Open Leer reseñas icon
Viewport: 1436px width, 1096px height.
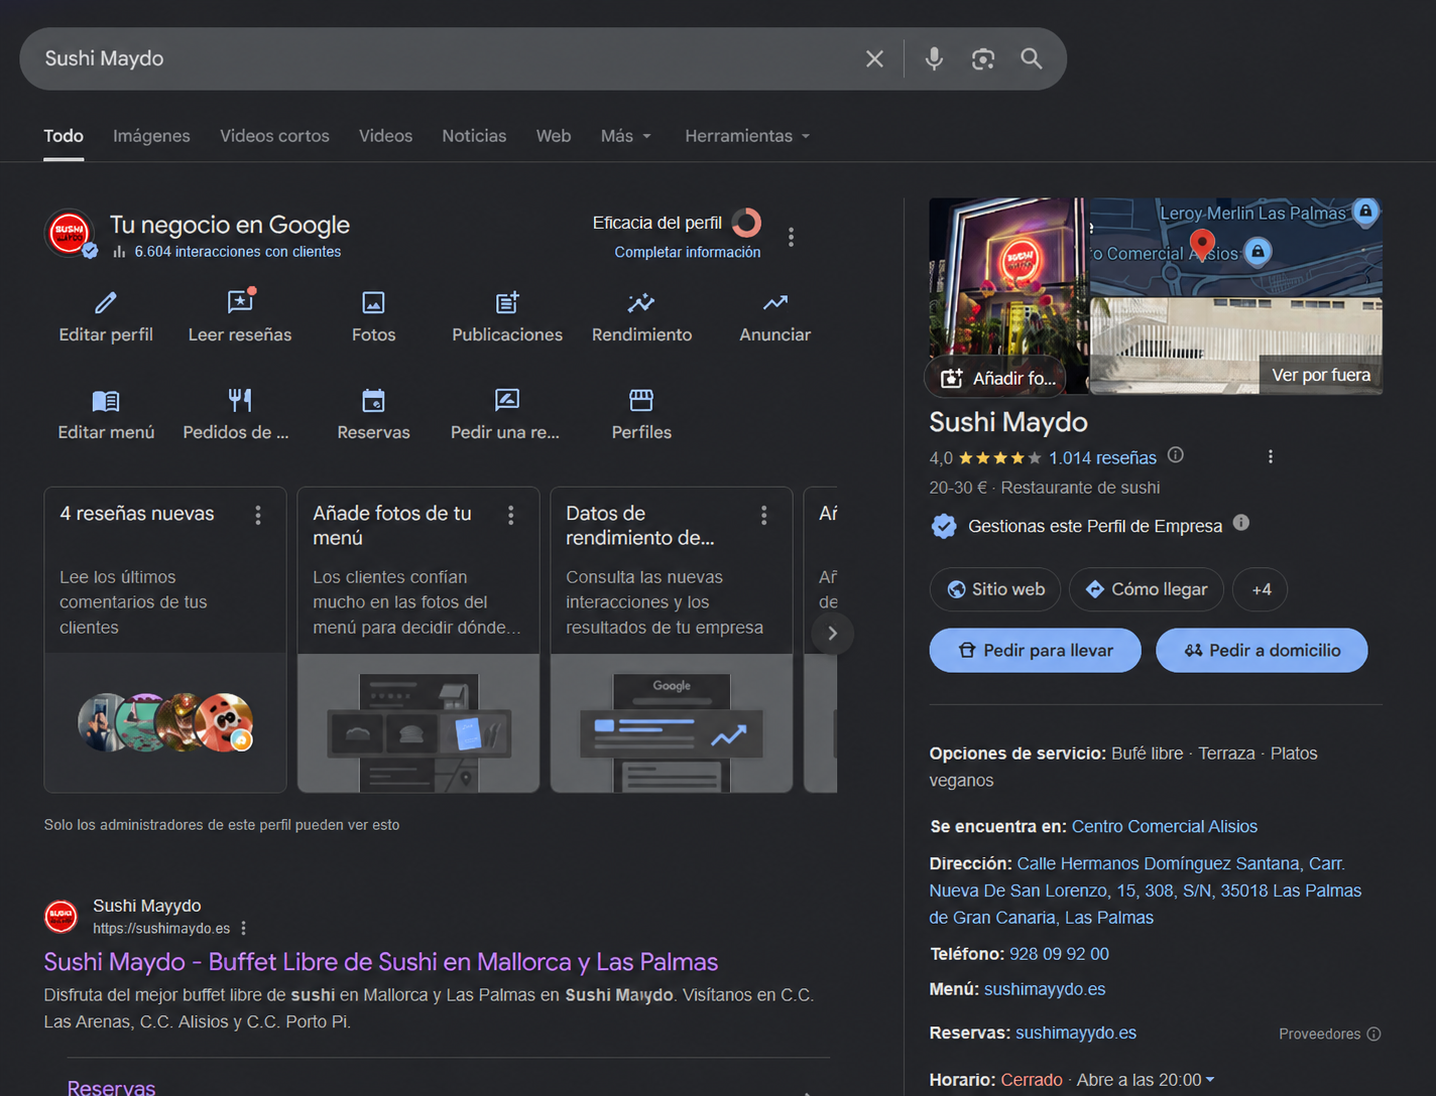pyautogui.click(x=240, y=302)
